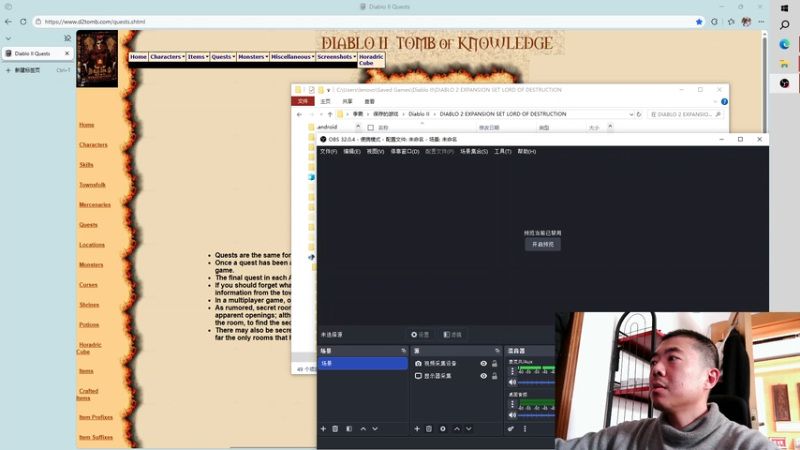Viewport: 800px width, 450px height.
Task: Click the Explorer help question mark icon
Action: coord(724,102)
